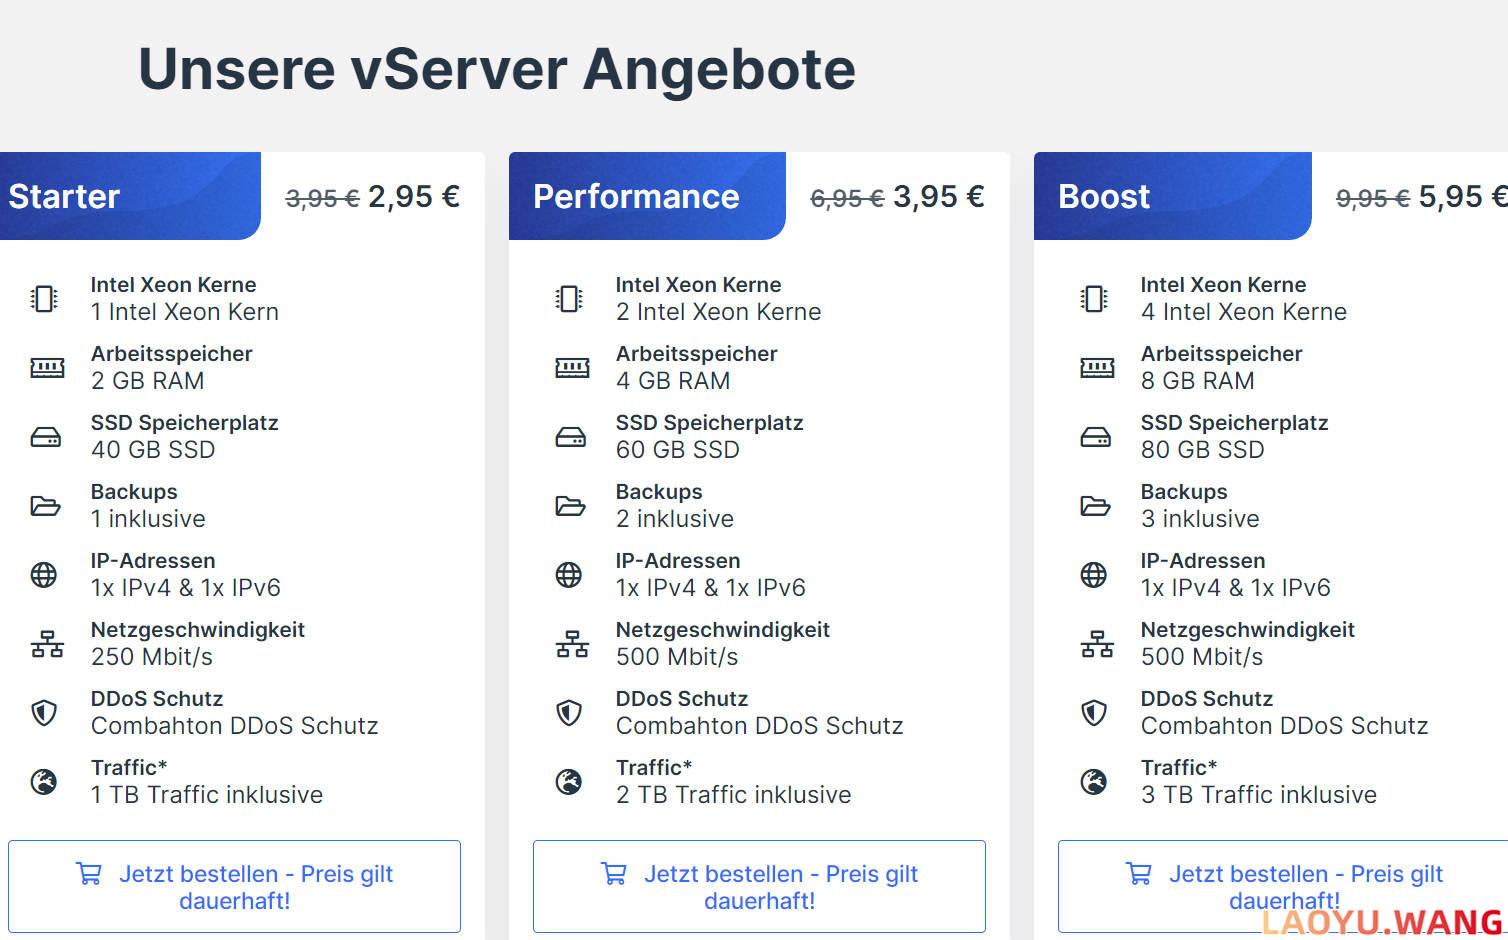Screen dimensions: 1508x940
Task: Order the Boost plan with Jetzt bestellen
Action: [x=1283, y=887]
